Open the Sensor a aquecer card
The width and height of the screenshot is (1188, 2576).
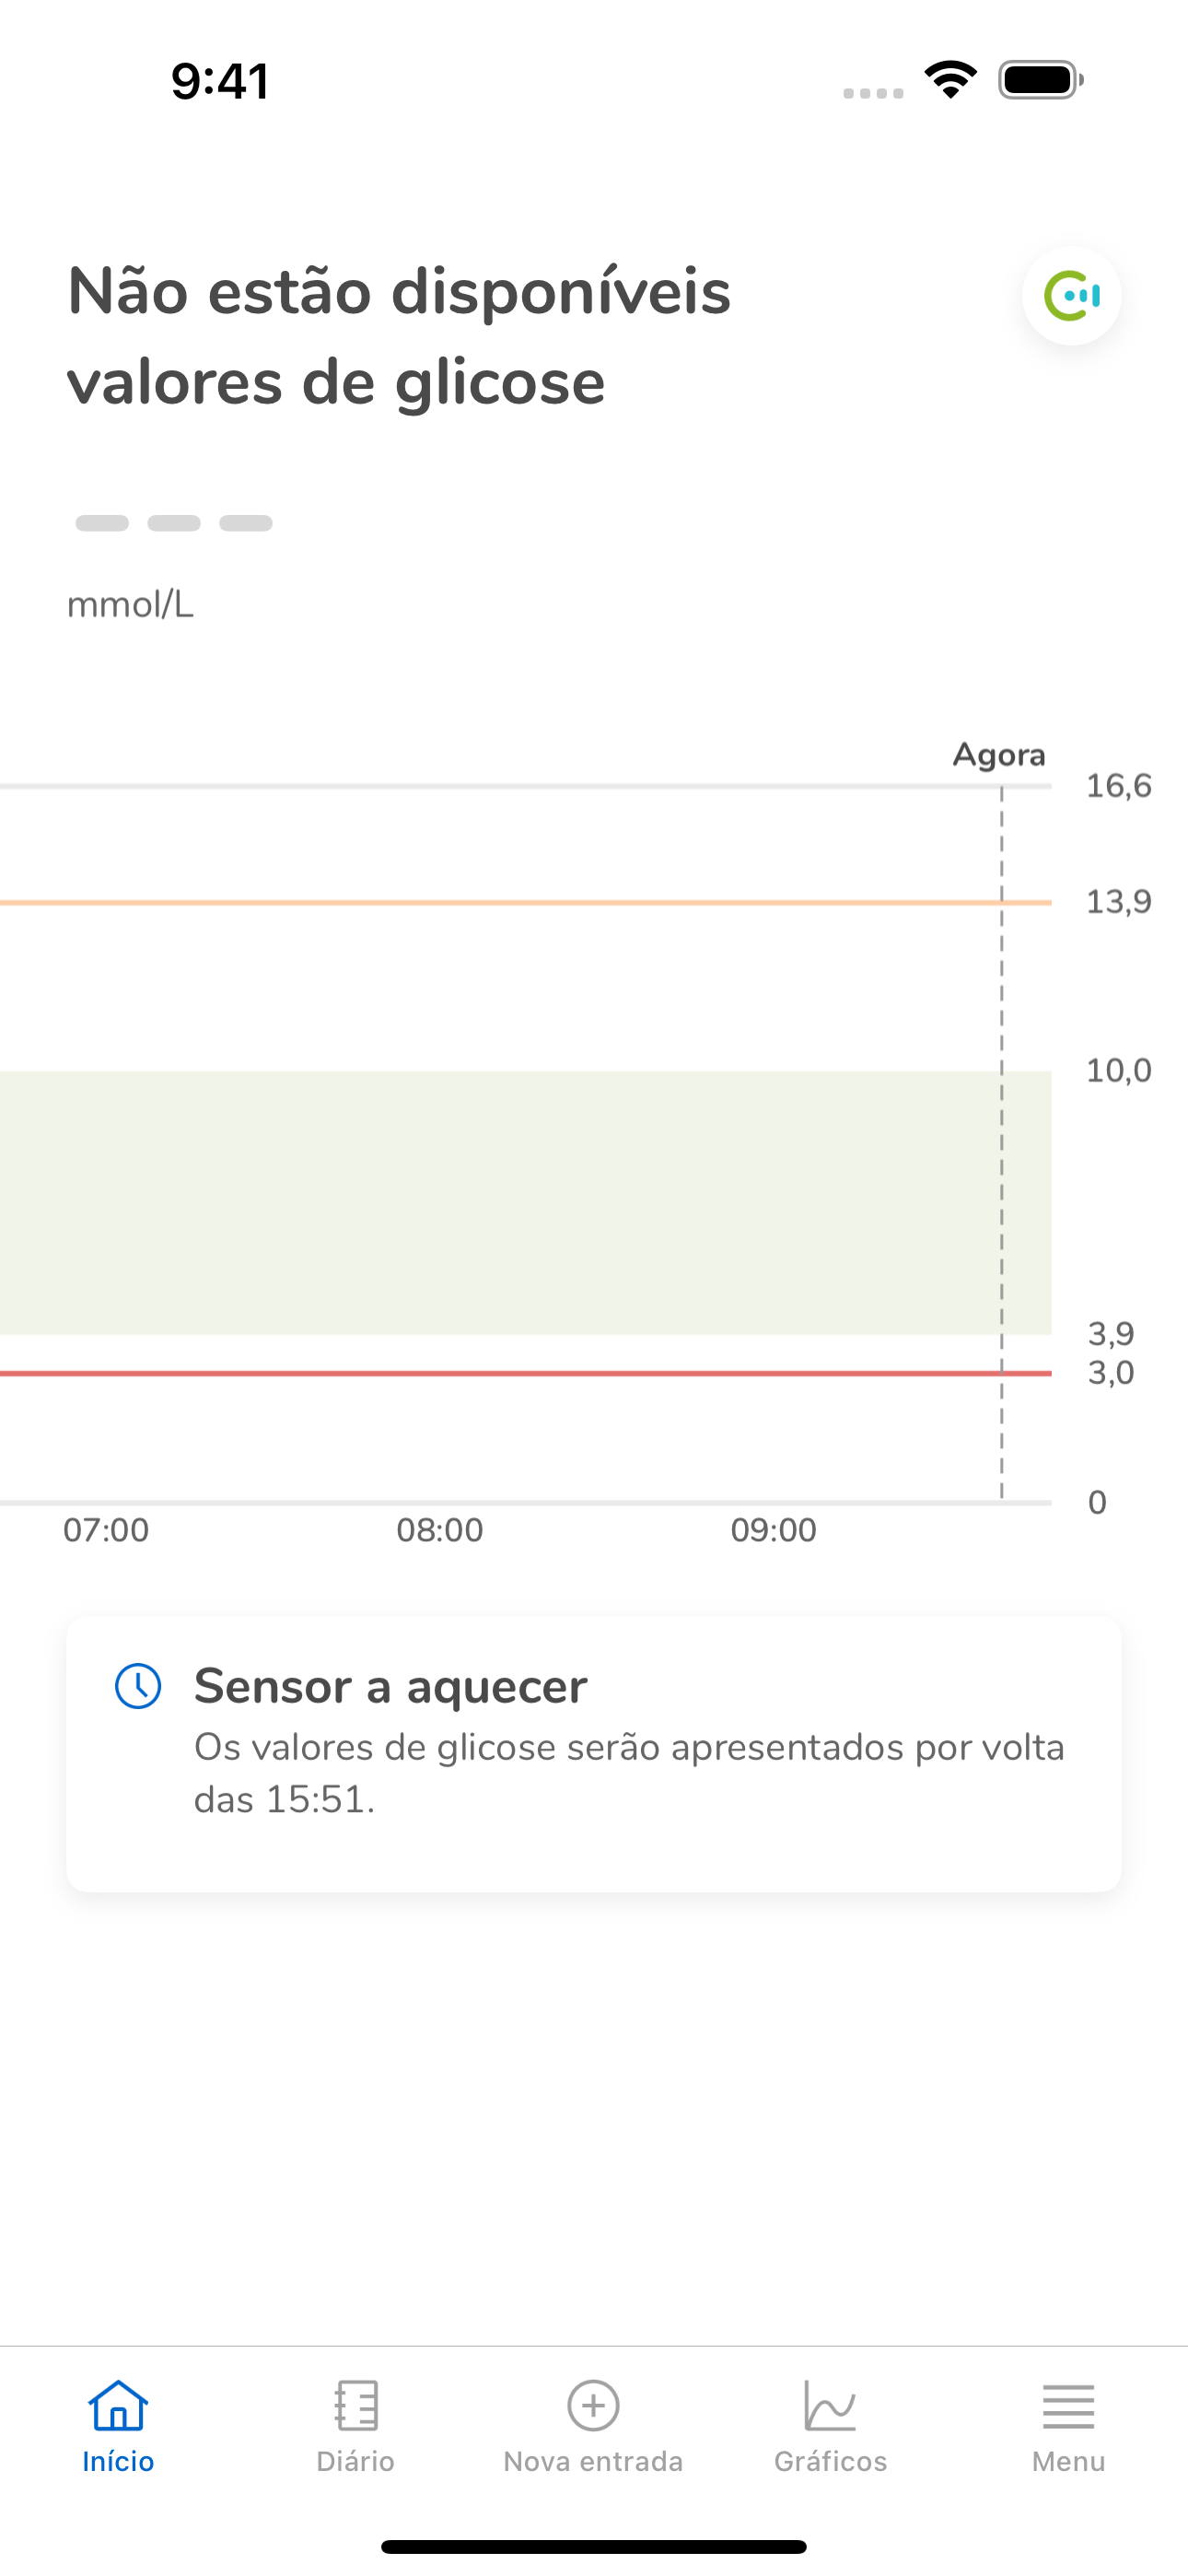tap(594, 1753)
